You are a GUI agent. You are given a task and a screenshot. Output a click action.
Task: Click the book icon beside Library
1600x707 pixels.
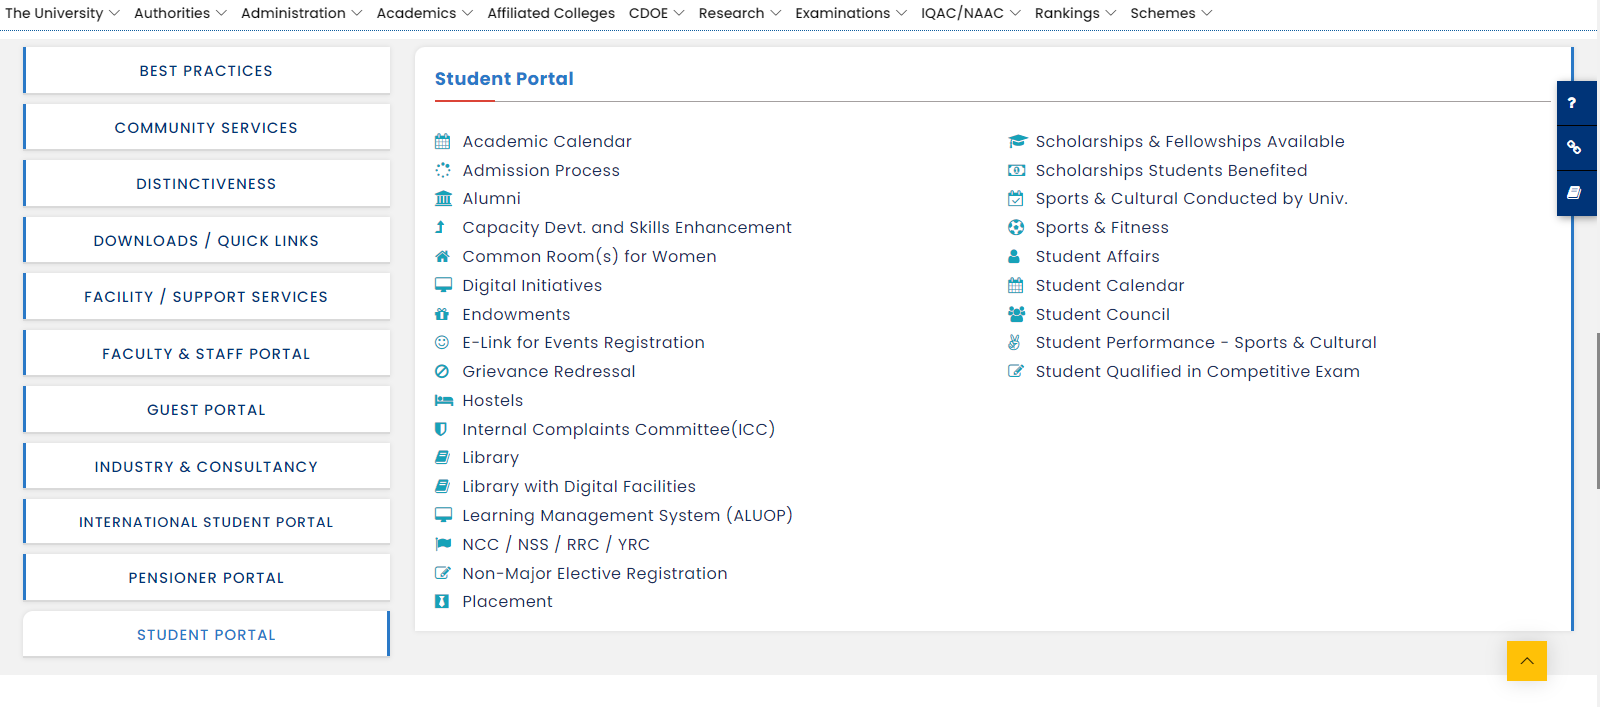(442, 458)
